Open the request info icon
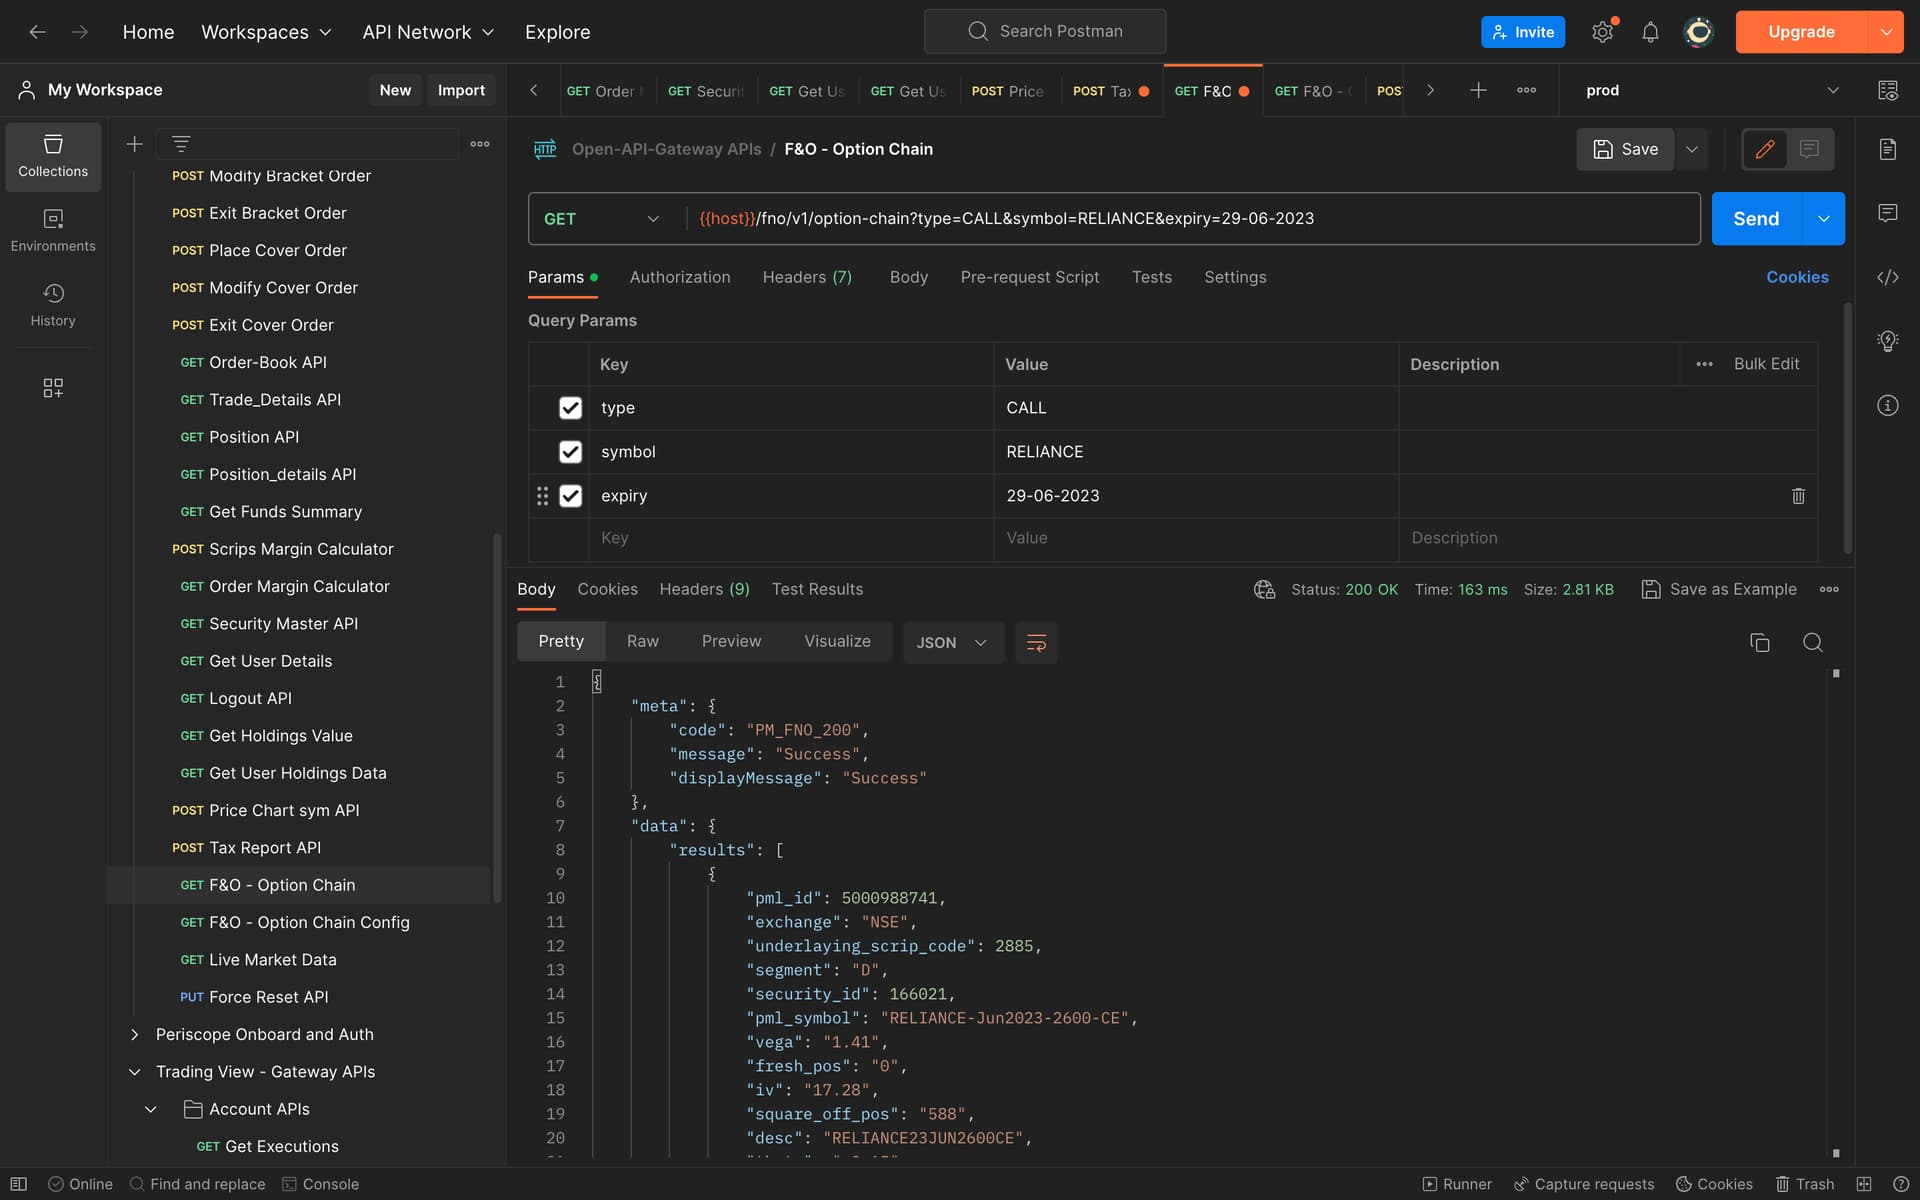The height and width of the screenshot is (1200, 1920). (x=1888, y=405)
